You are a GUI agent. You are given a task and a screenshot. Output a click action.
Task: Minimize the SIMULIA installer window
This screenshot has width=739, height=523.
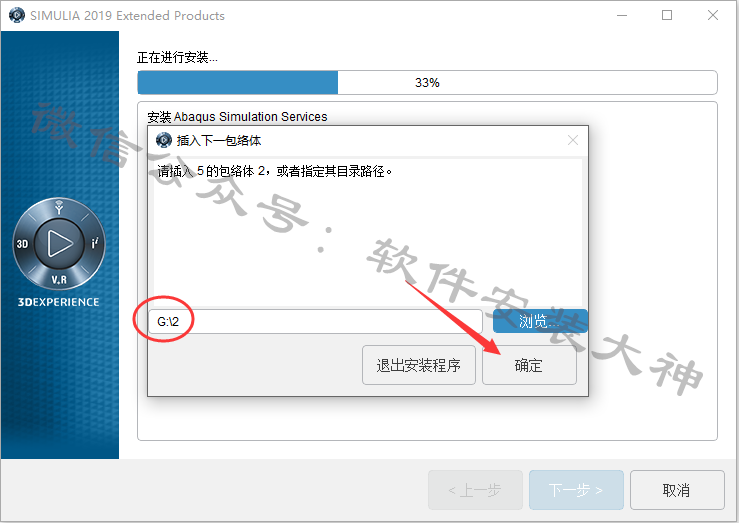click(622, 16)
